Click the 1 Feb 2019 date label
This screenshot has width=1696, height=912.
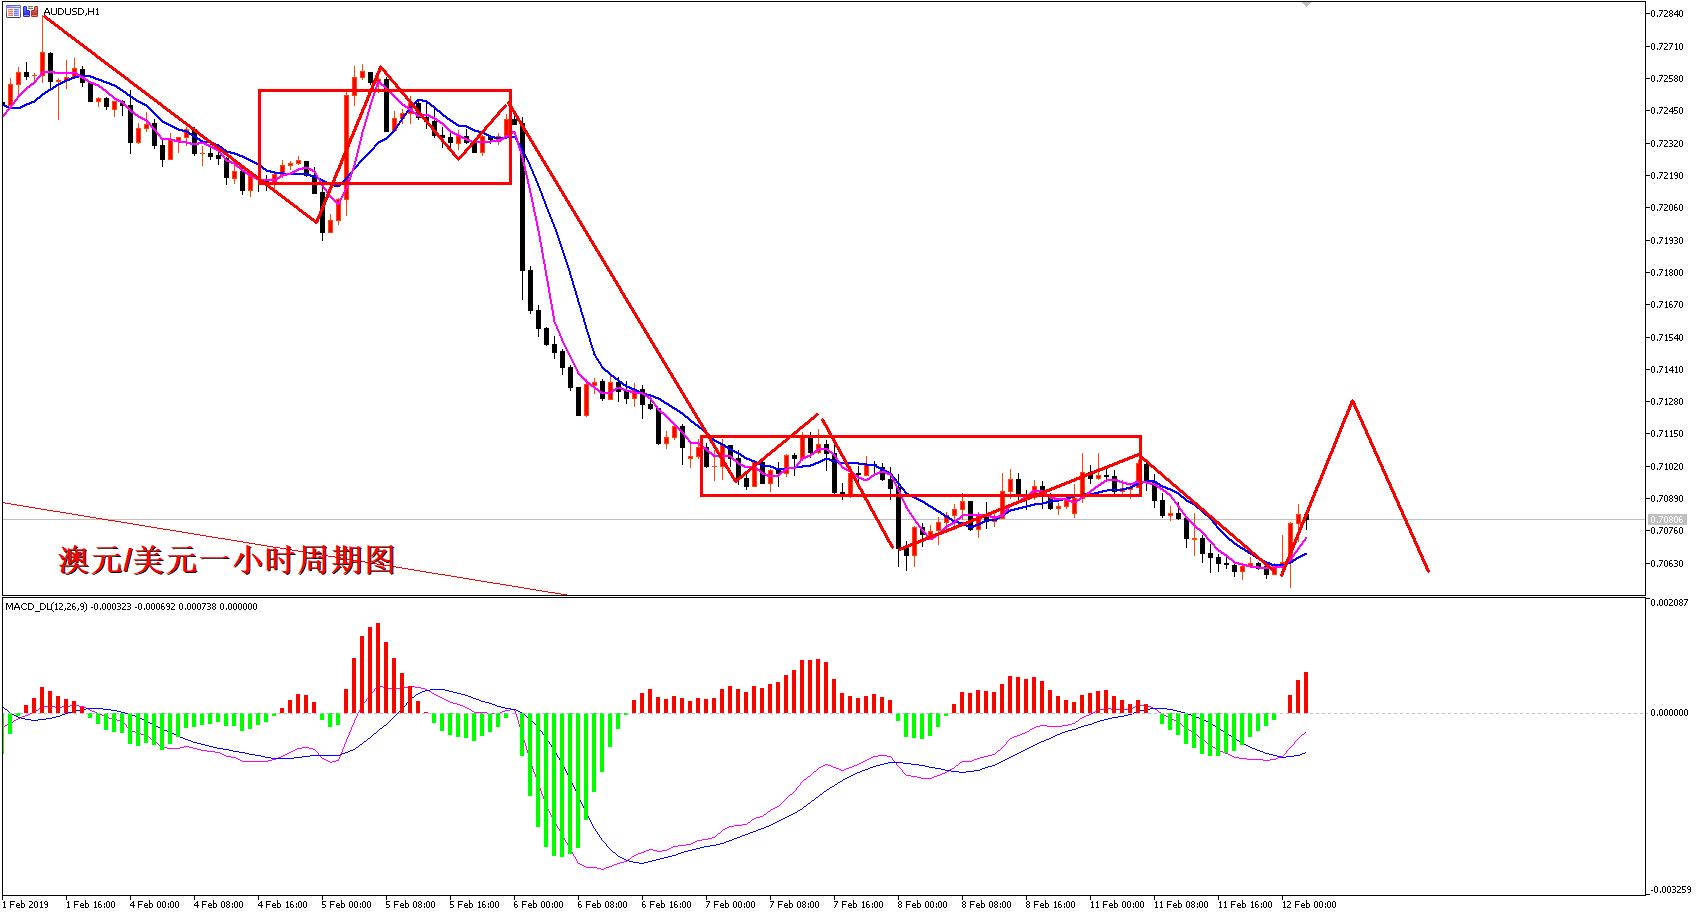(x=25, y=904)
